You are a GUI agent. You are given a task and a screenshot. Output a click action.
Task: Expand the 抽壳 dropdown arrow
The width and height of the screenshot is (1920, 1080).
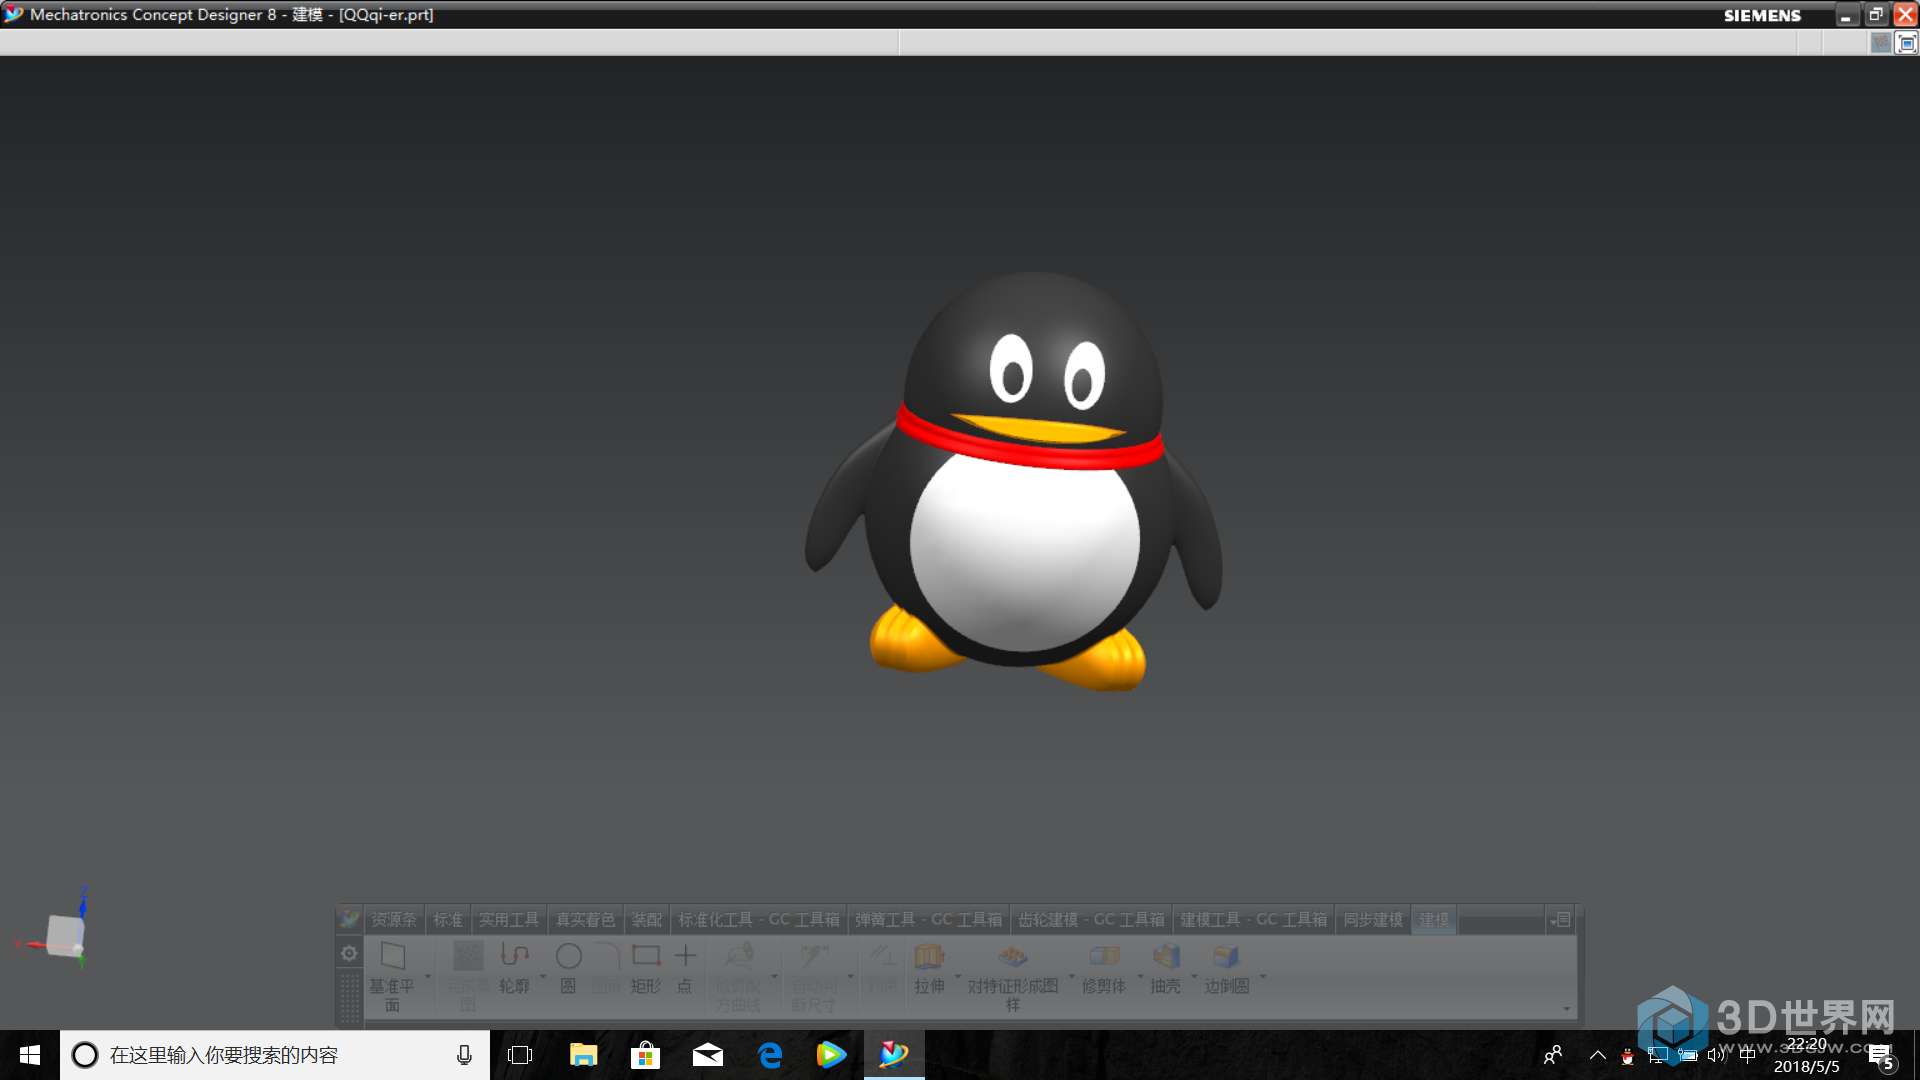tap(1193, 976)
